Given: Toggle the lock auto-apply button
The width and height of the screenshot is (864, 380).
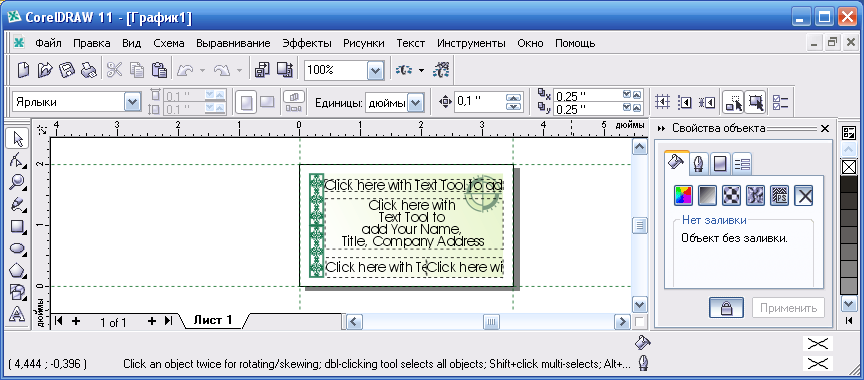Looking at the screenshot, I should pos(726,308).
